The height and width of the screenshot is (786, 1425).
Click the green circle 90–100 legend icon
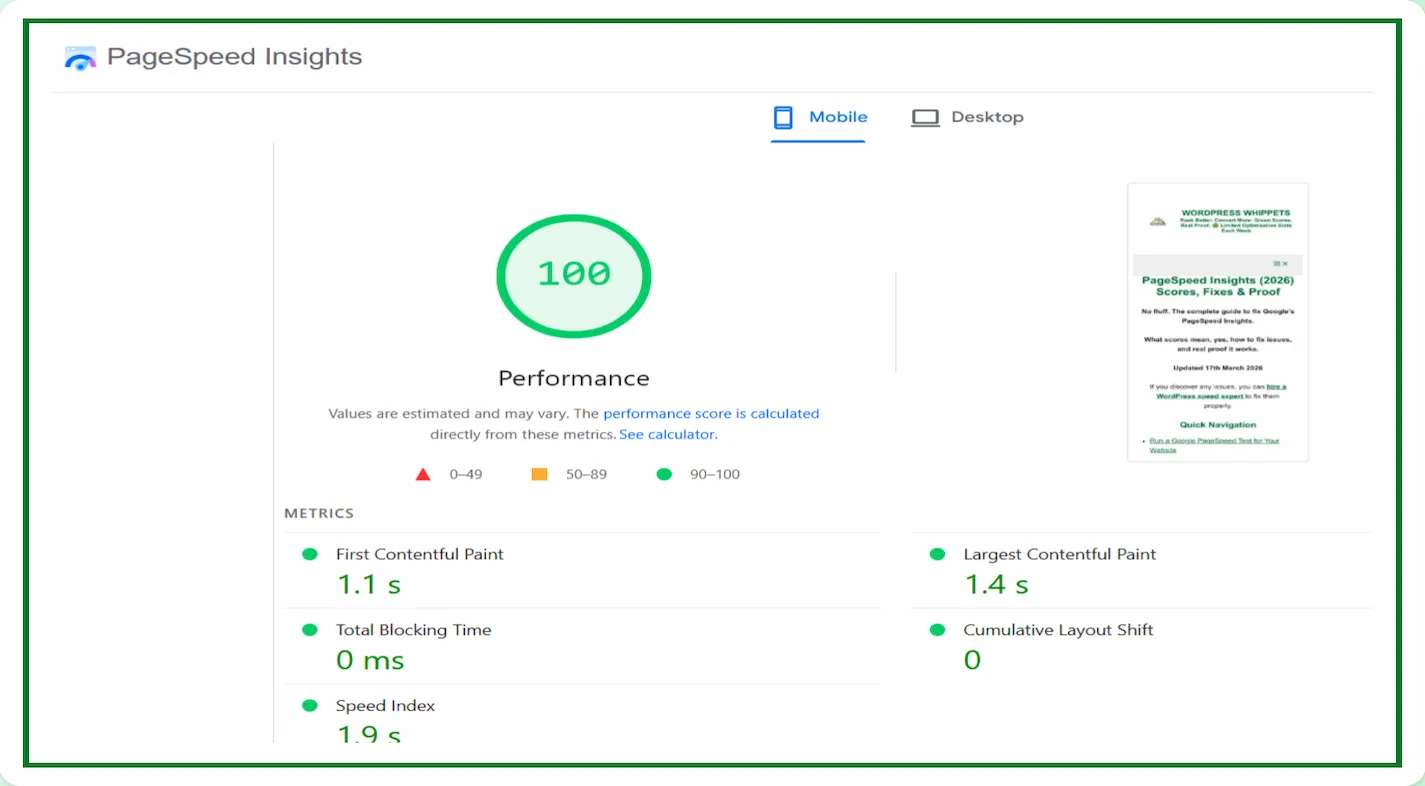[x=664, y=474]
